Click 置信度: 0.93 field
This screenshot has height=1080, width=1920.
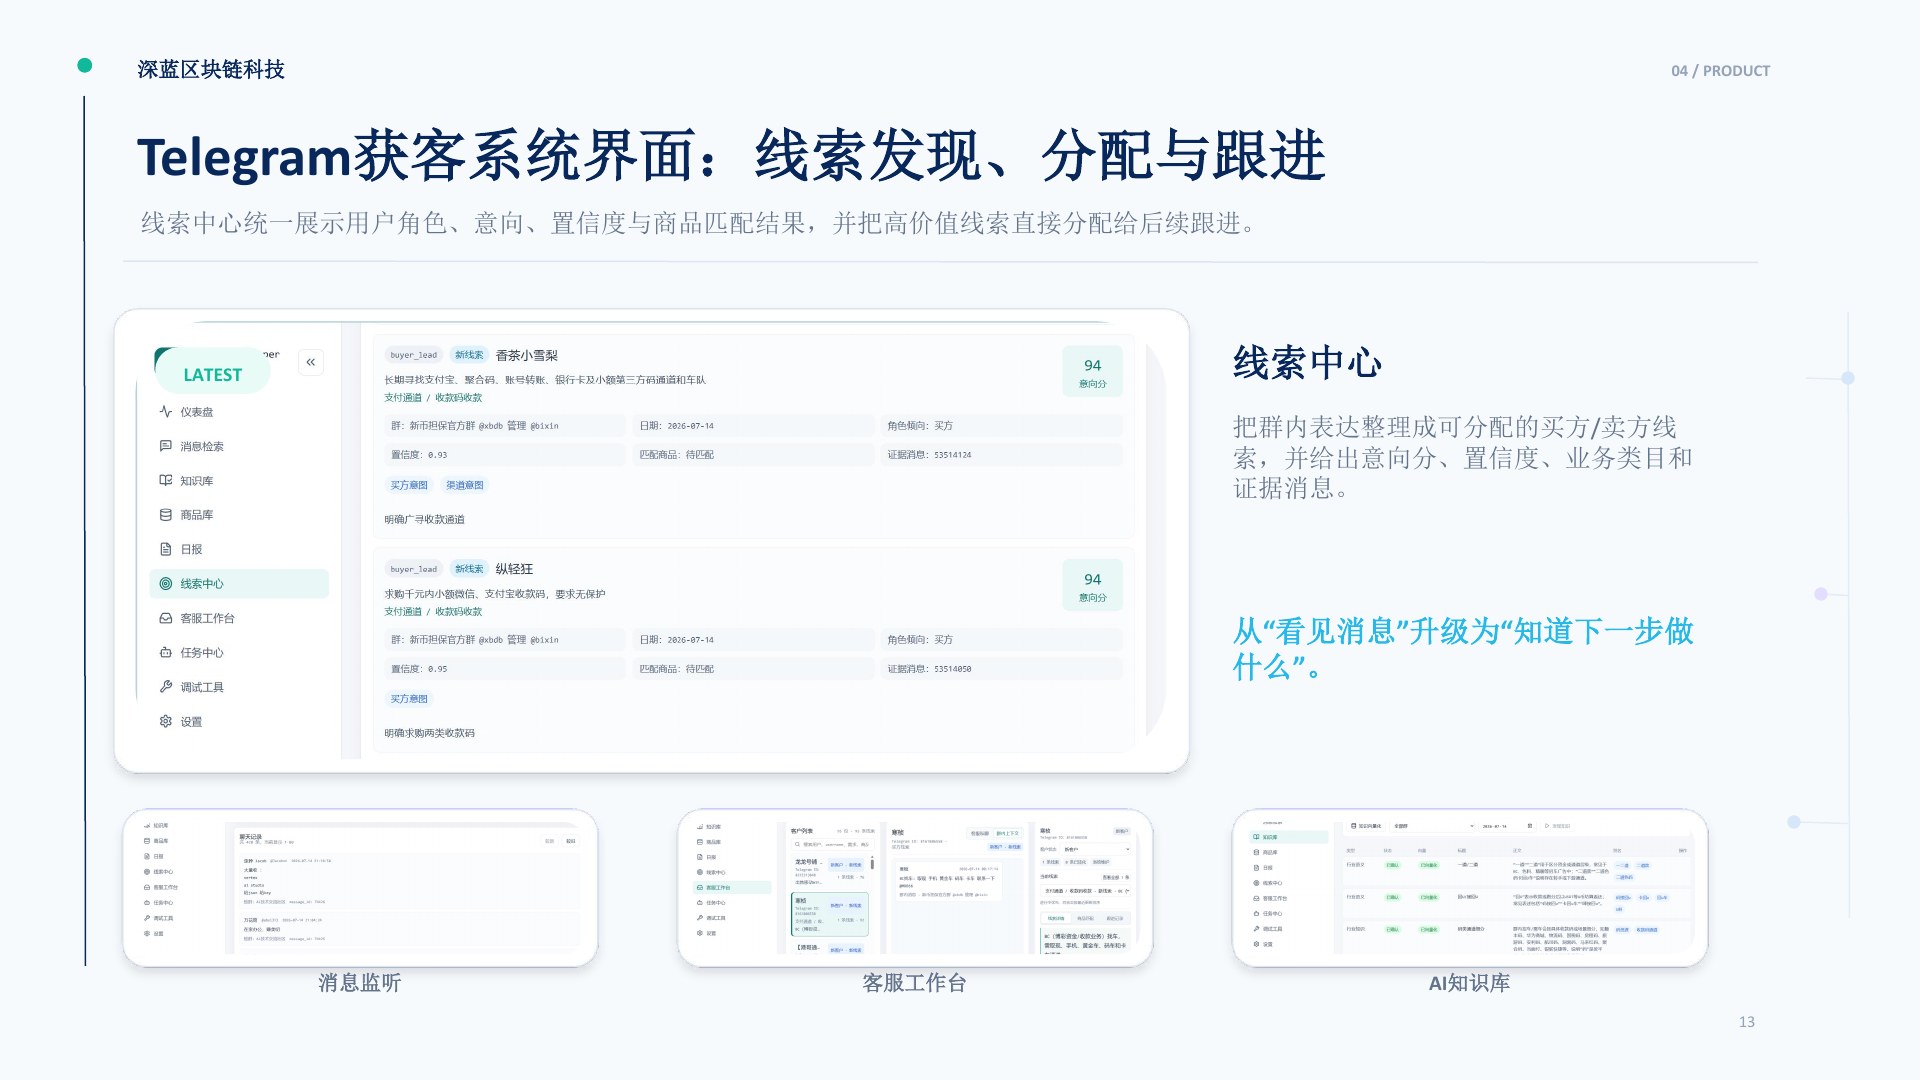(x=505, y=455)
